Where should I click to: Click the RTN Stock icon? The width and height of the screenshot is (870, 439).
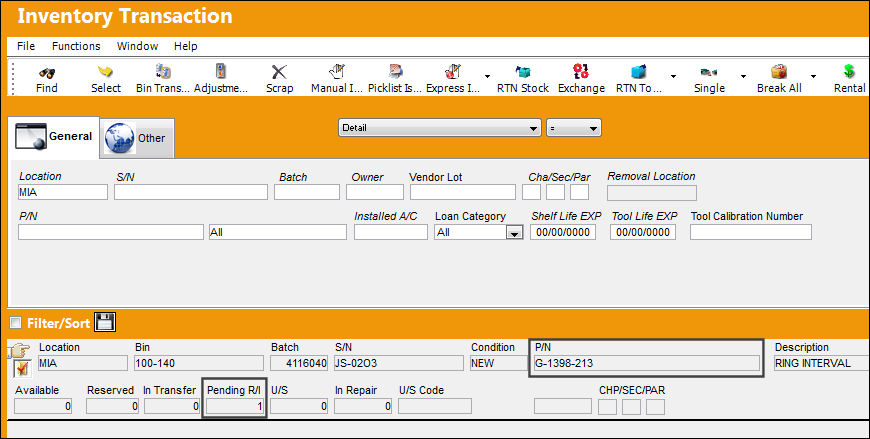[x=523, y=71]
